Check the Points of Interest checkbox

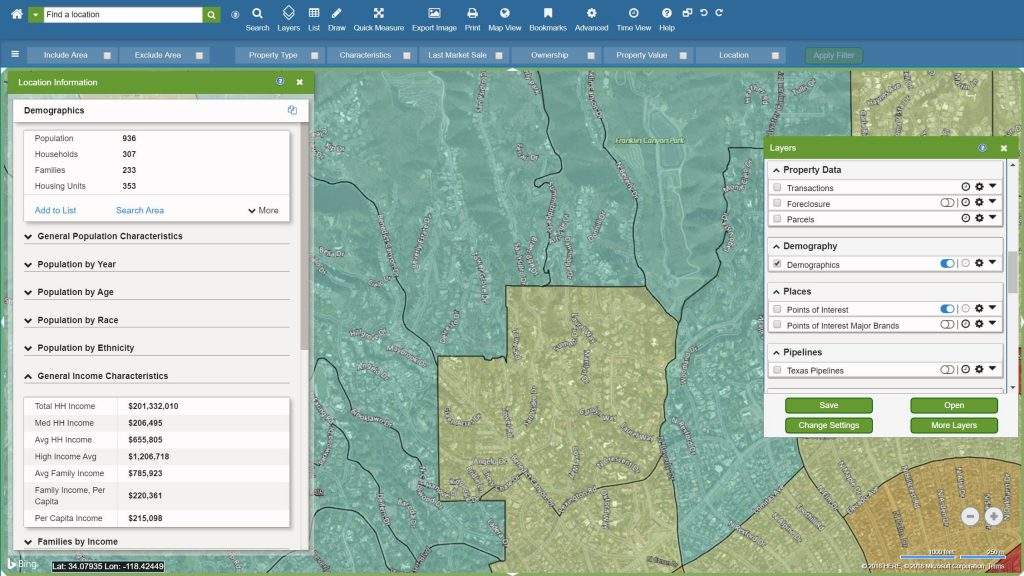coord(777,309)
